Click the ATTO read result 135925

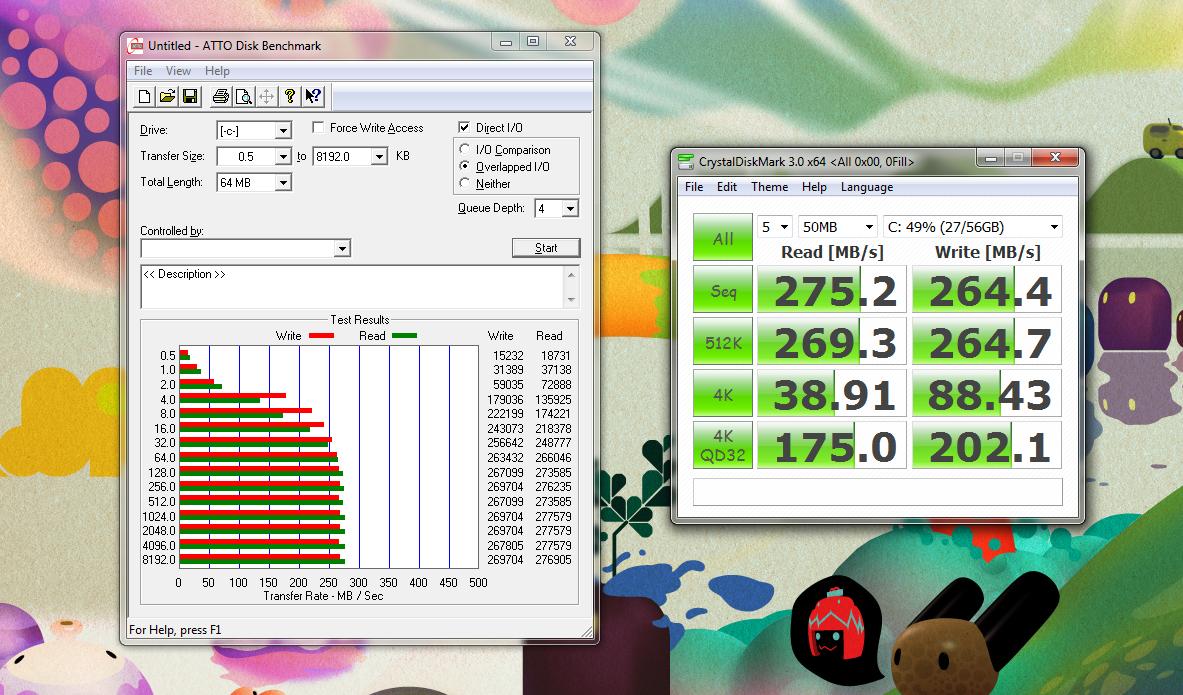click(x=553, y=399)
